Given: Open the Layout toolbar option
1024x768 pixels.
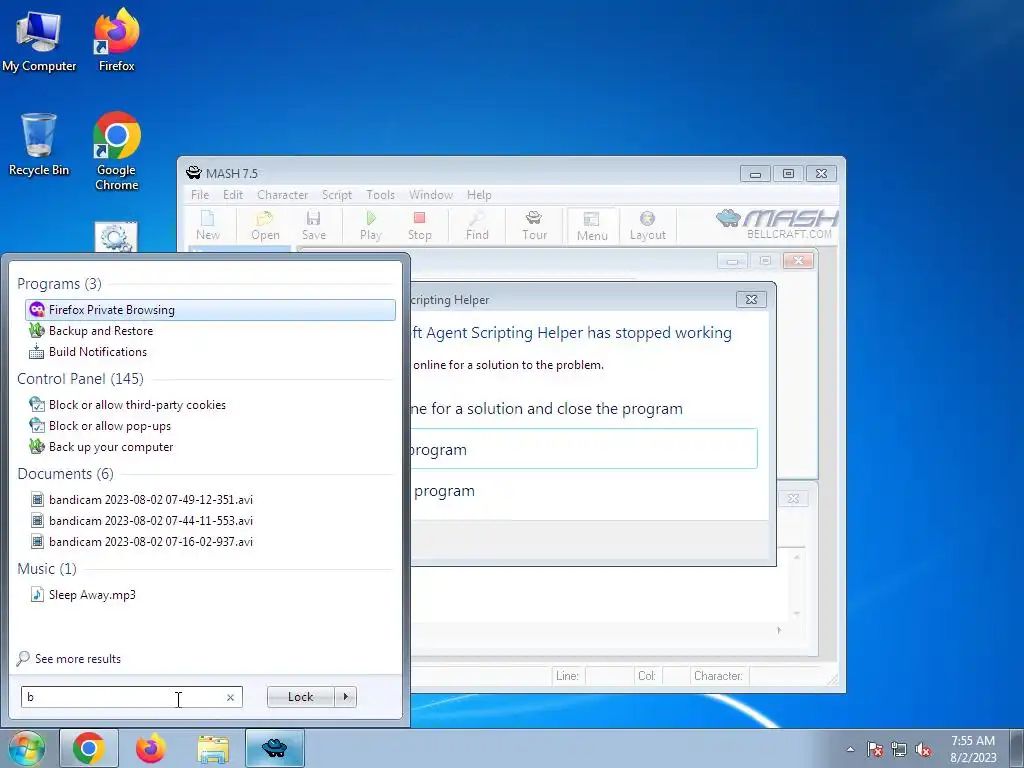Looking at the screenshot, I should (647, 226).
